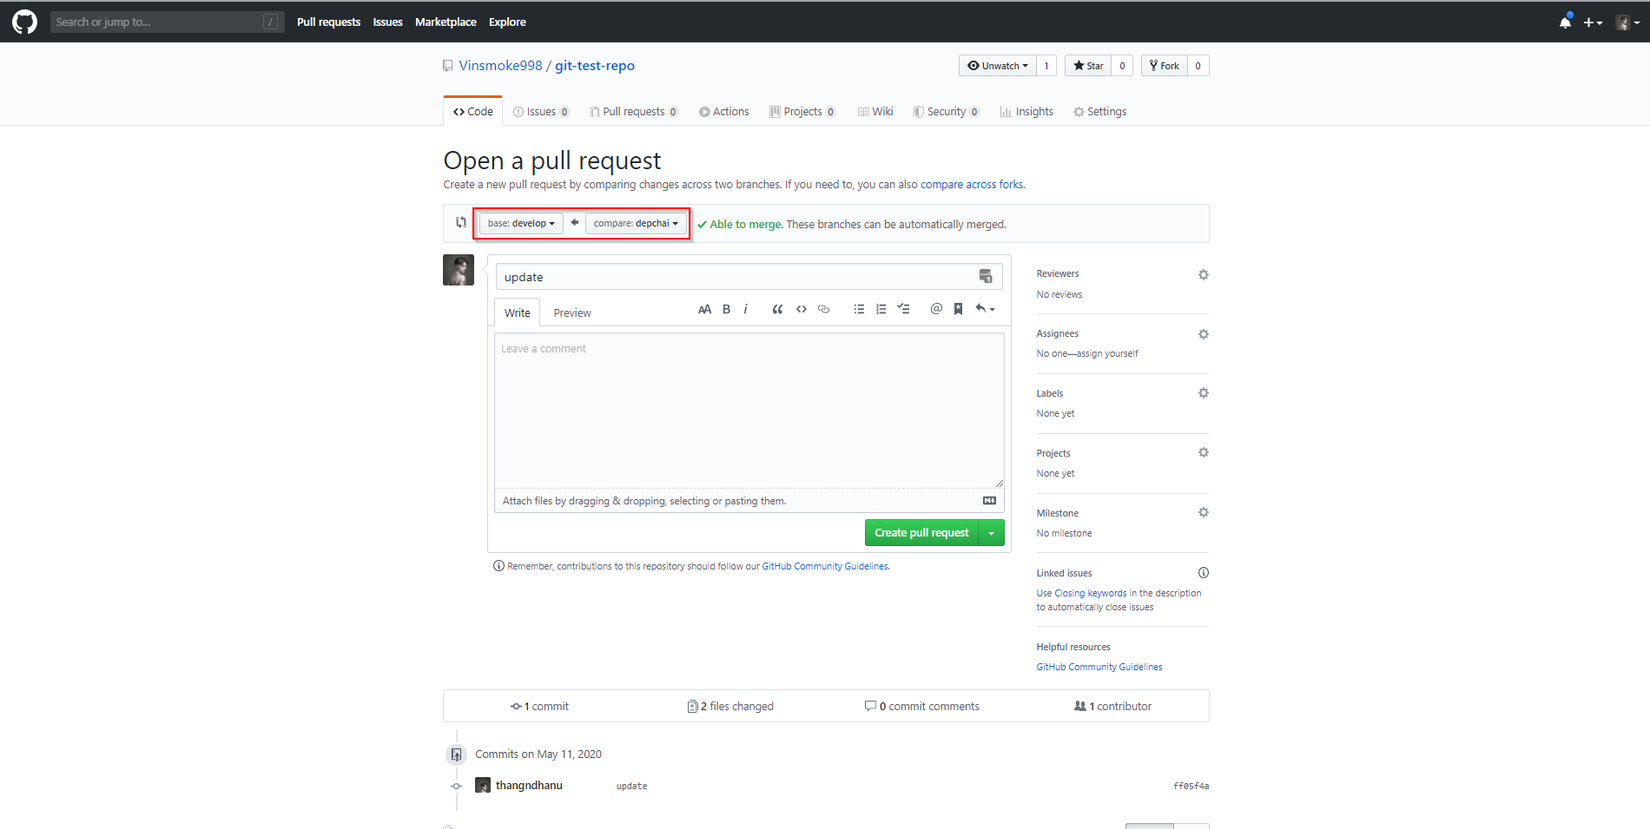
Task: Mention a user with the @ icon
Action: 936,309
